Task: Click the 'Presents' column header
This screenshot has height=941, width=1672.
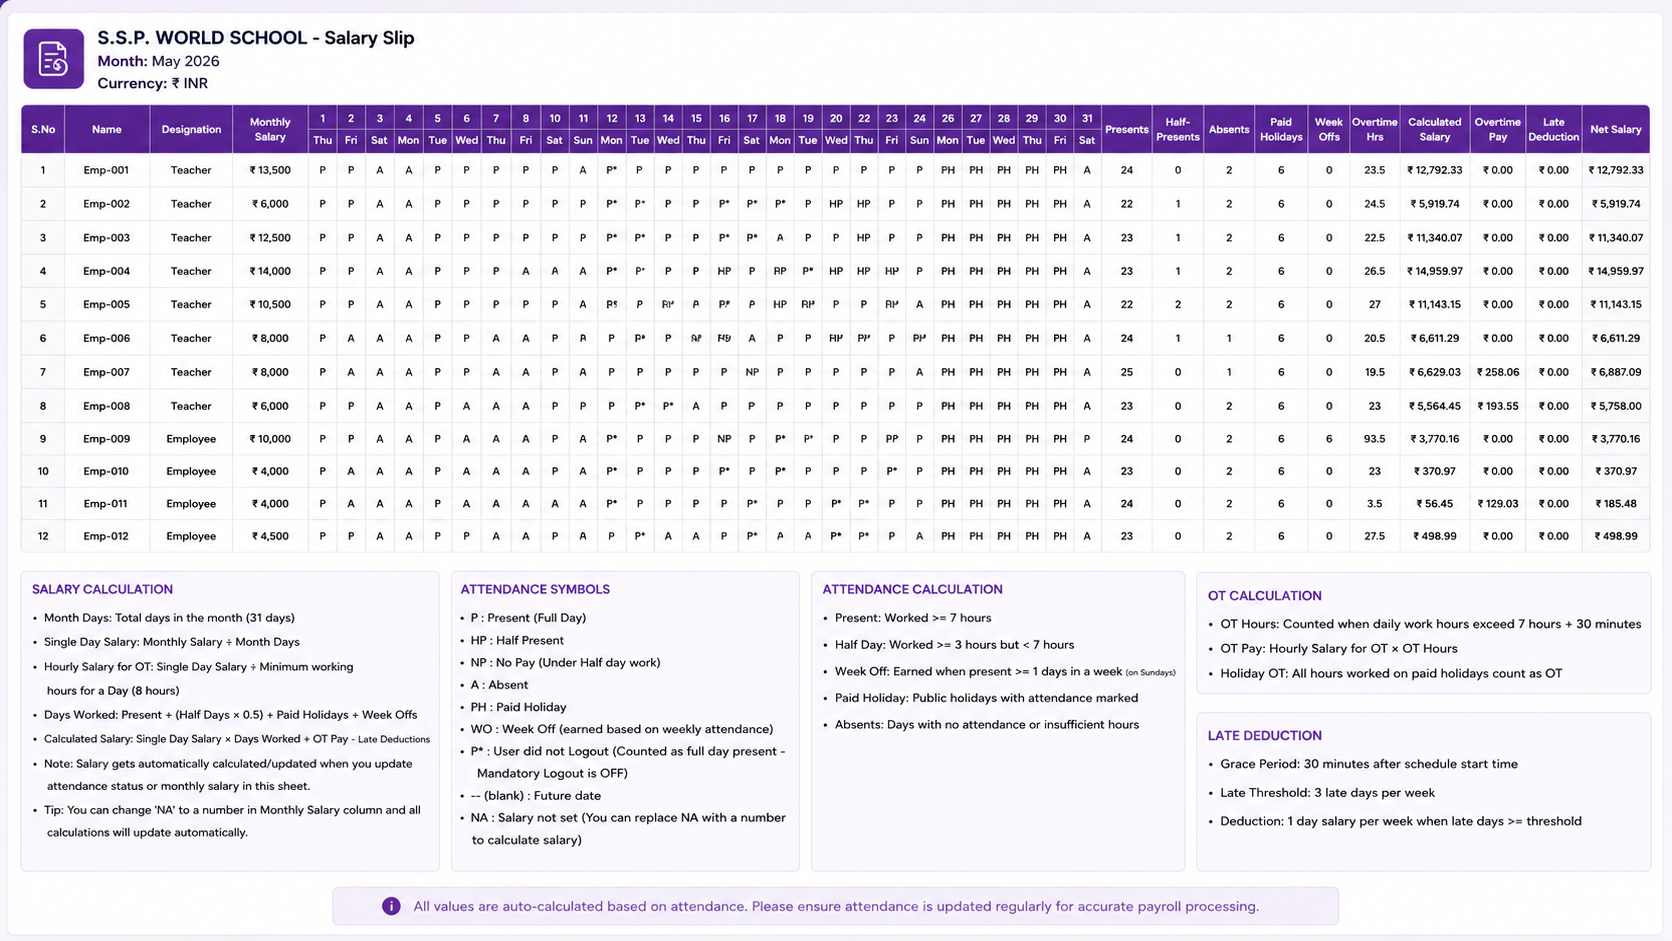Action: pos(1126,129)
